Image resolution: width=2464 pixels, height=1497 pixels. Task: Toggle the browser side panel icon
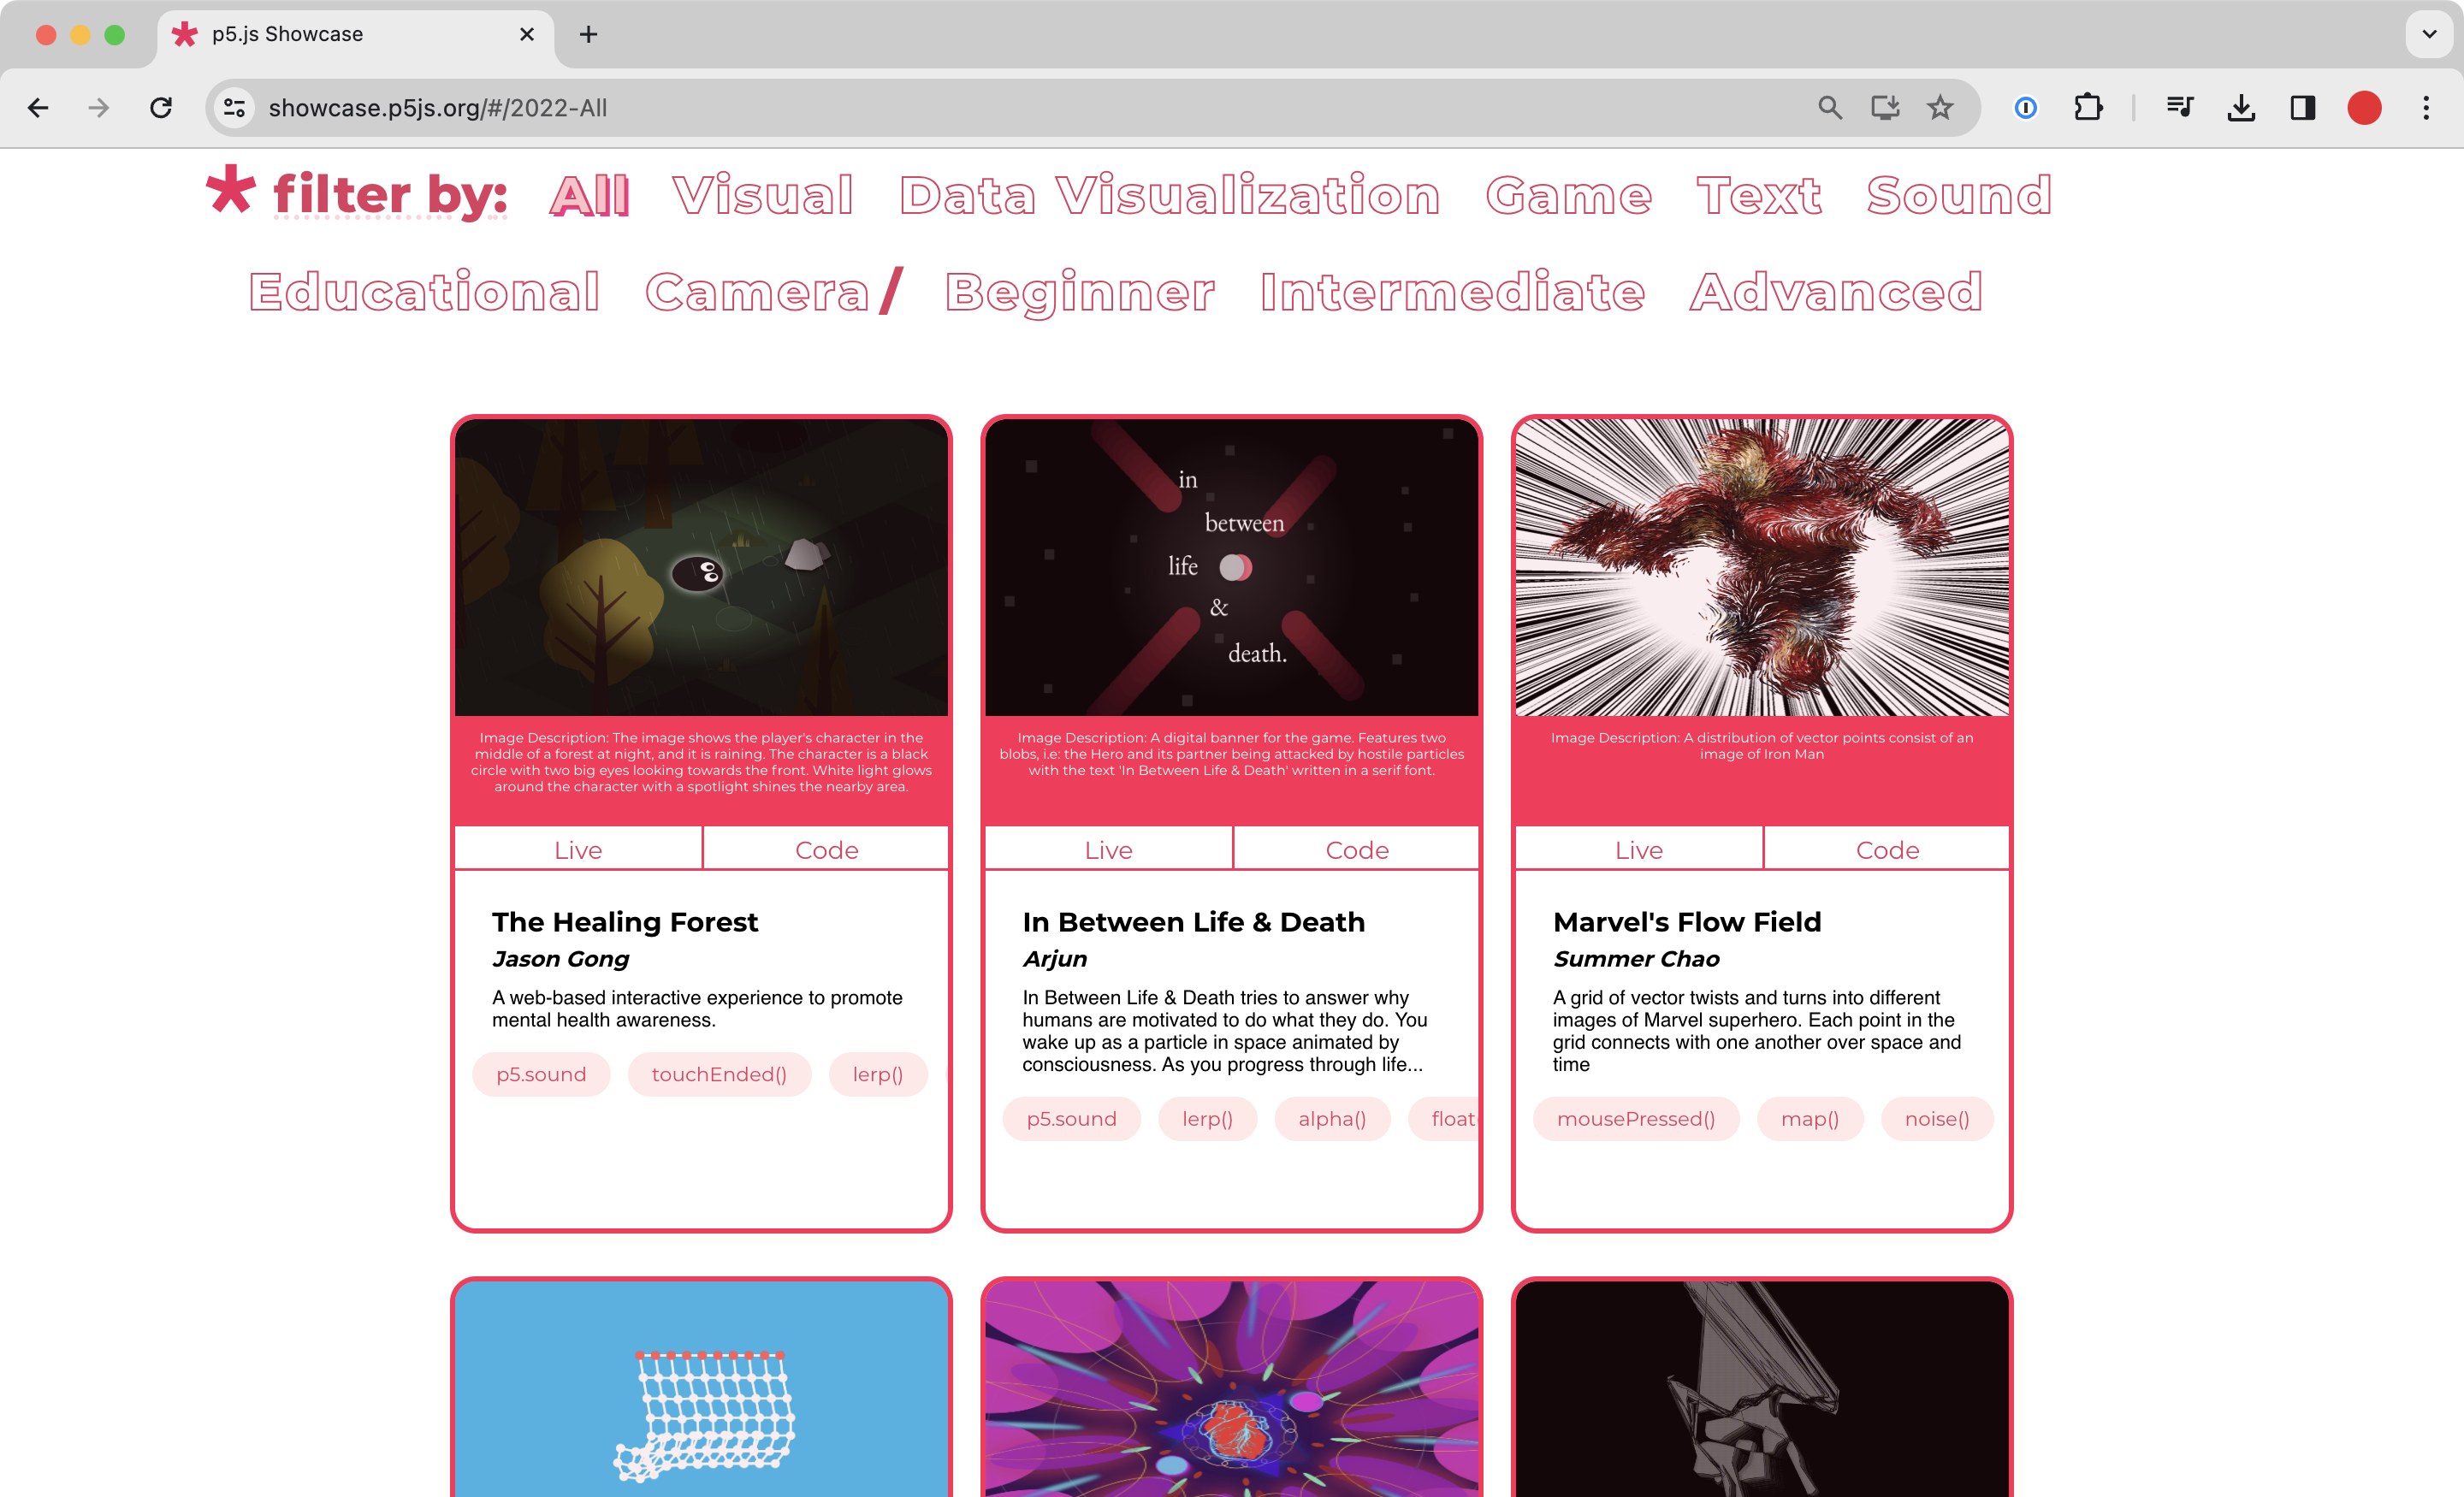coord(2302,108)
